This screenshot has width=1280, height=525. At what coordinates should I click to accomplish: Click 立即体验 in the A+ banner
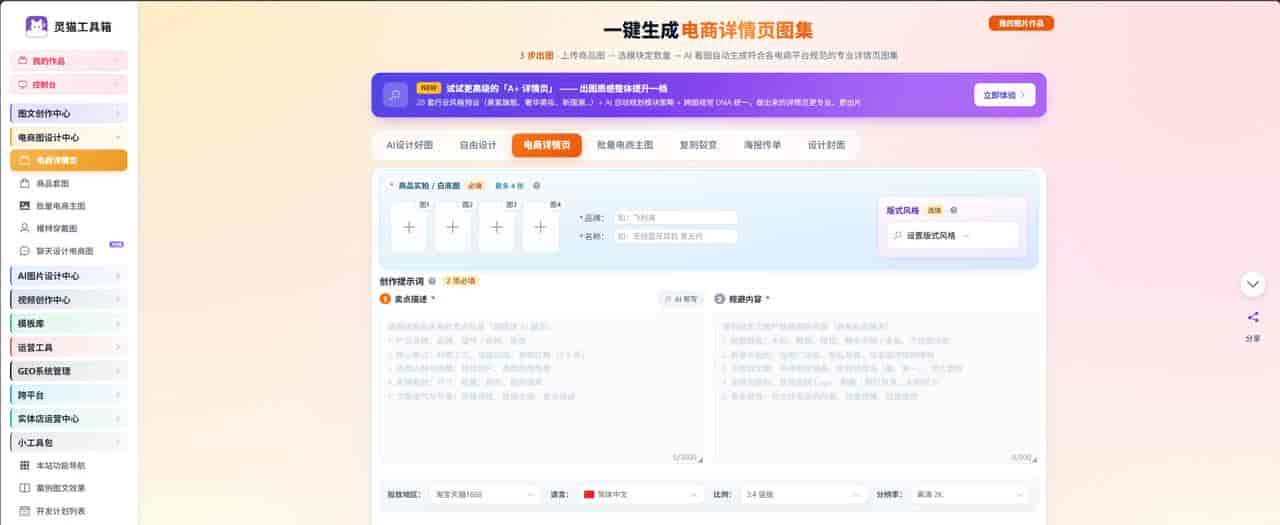(1004, 95)
